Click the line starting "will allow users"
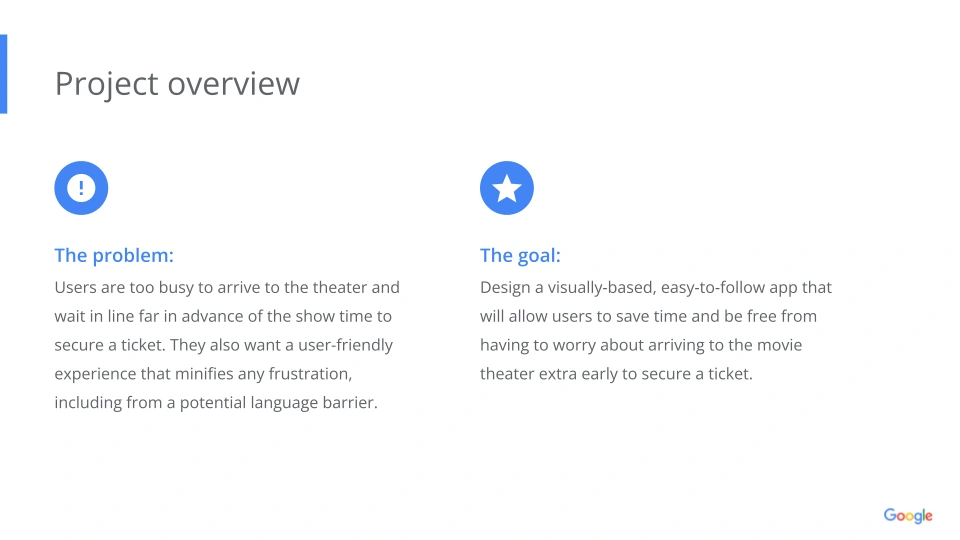The height and width of the screenshot is (540, 960). (648, 317)
